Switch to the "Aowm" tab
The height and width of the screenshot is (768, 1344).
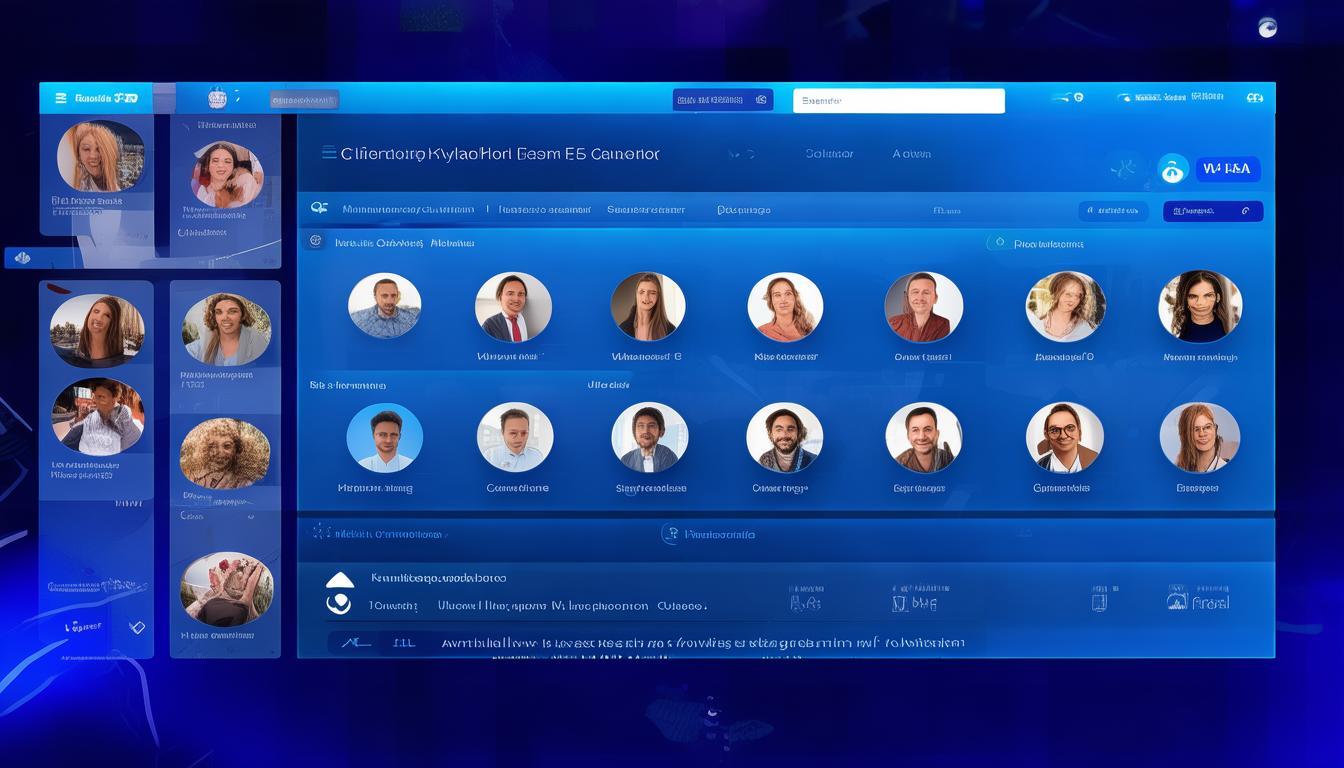(x=911, y=154)
